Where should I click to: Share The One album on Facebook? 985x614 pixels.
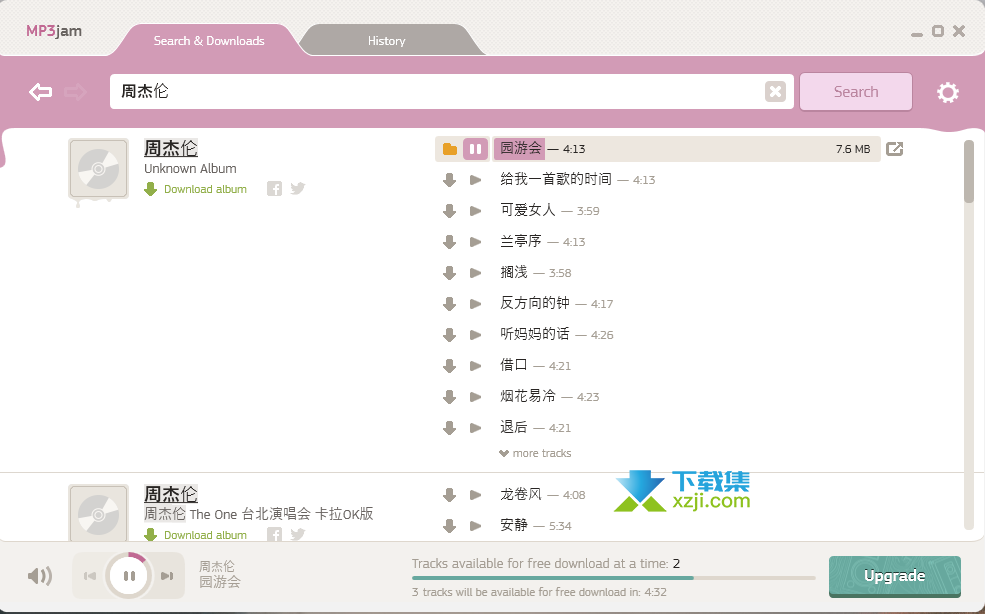275,534
